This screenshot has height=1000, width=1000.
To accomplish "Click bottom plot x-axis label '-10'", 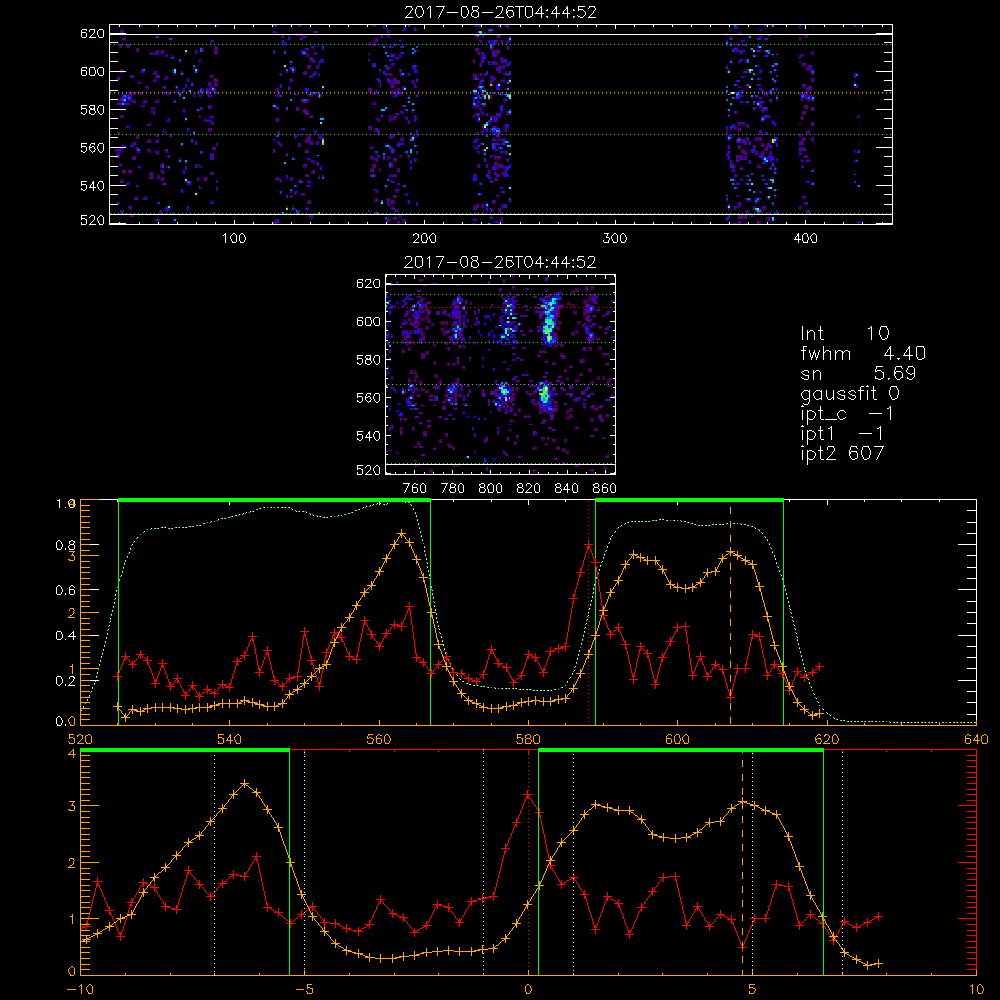I will [80, 990].
